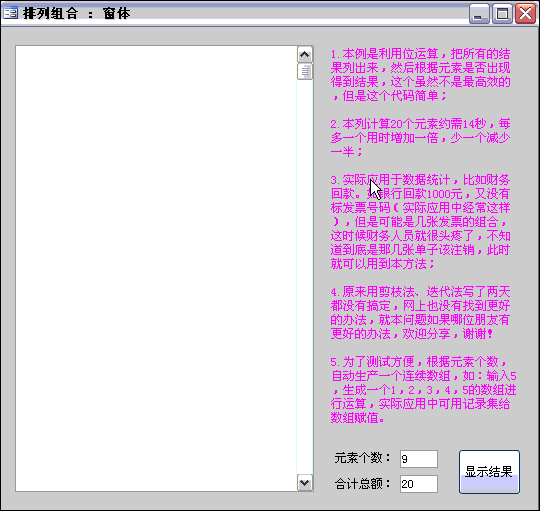540x511 pixels.
Task: Click the empty scrollbar track below thumb
Action: (305, 277)
